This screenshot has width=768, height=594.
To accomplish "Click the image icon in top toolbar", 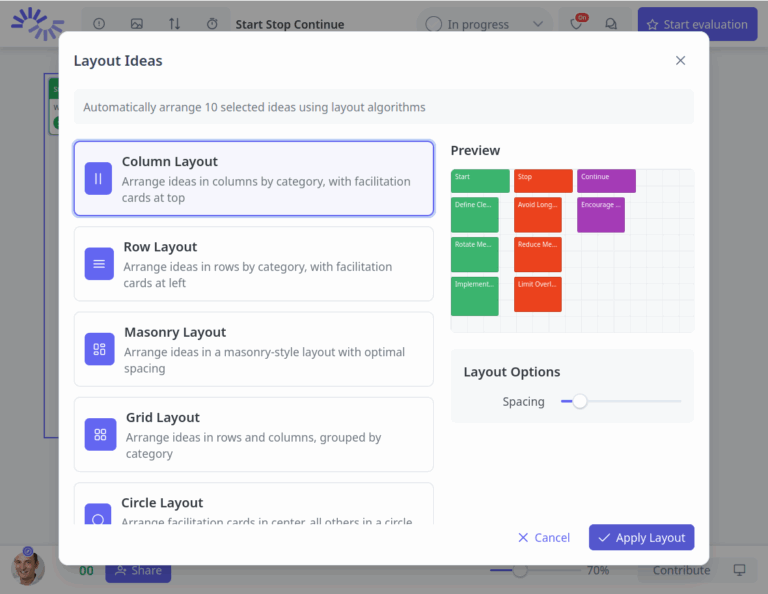I will pos(137,24).
